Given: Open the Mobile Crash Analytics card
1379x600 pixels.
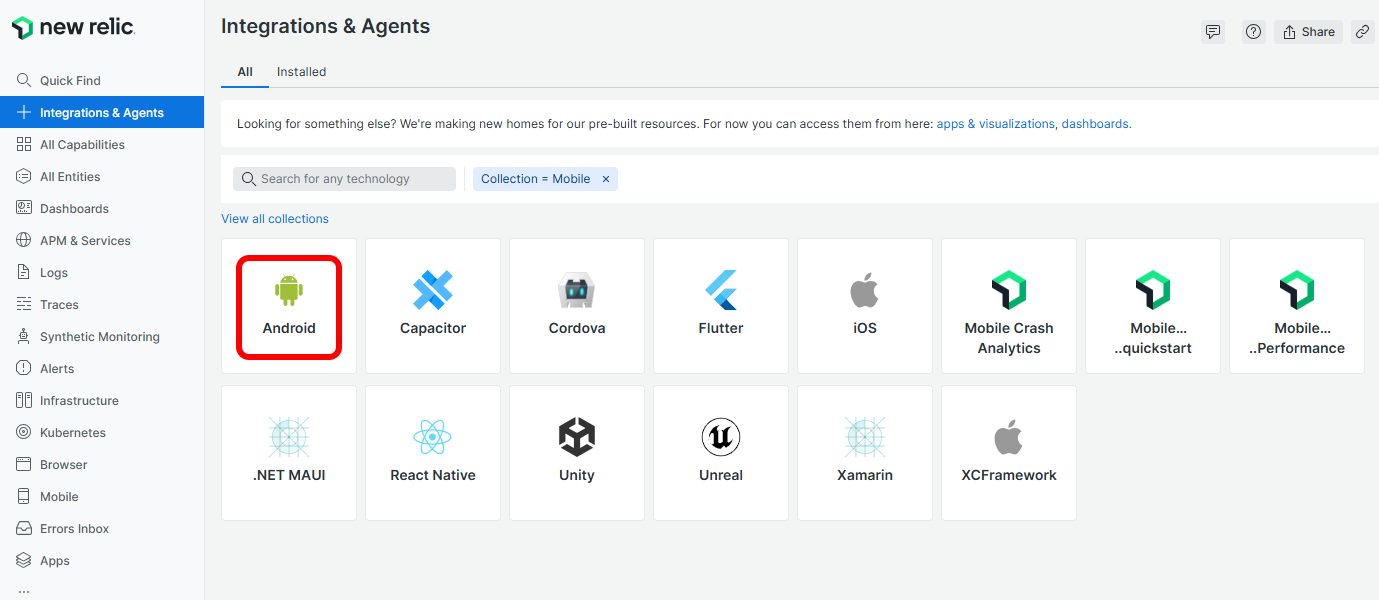Looking at the screenshot, I should point(1009,306).
